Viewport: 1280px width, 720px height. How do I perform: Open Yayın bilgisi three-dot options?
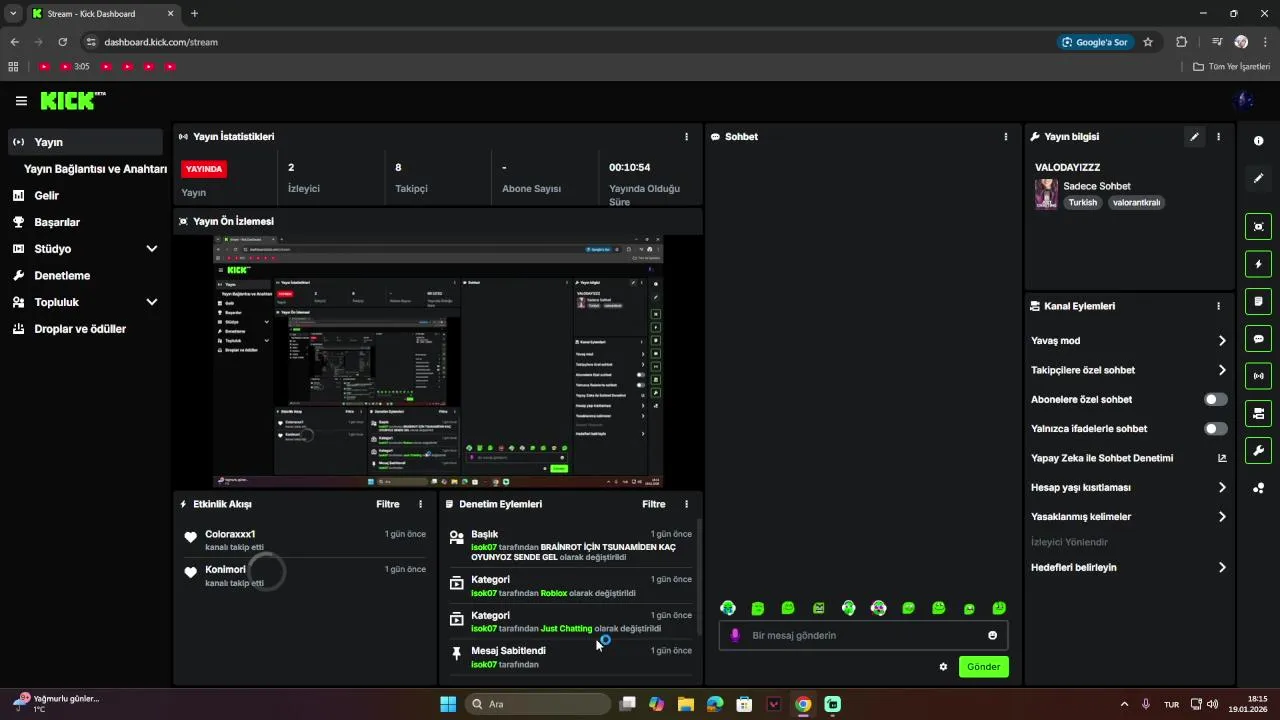tap(1218, 137)
